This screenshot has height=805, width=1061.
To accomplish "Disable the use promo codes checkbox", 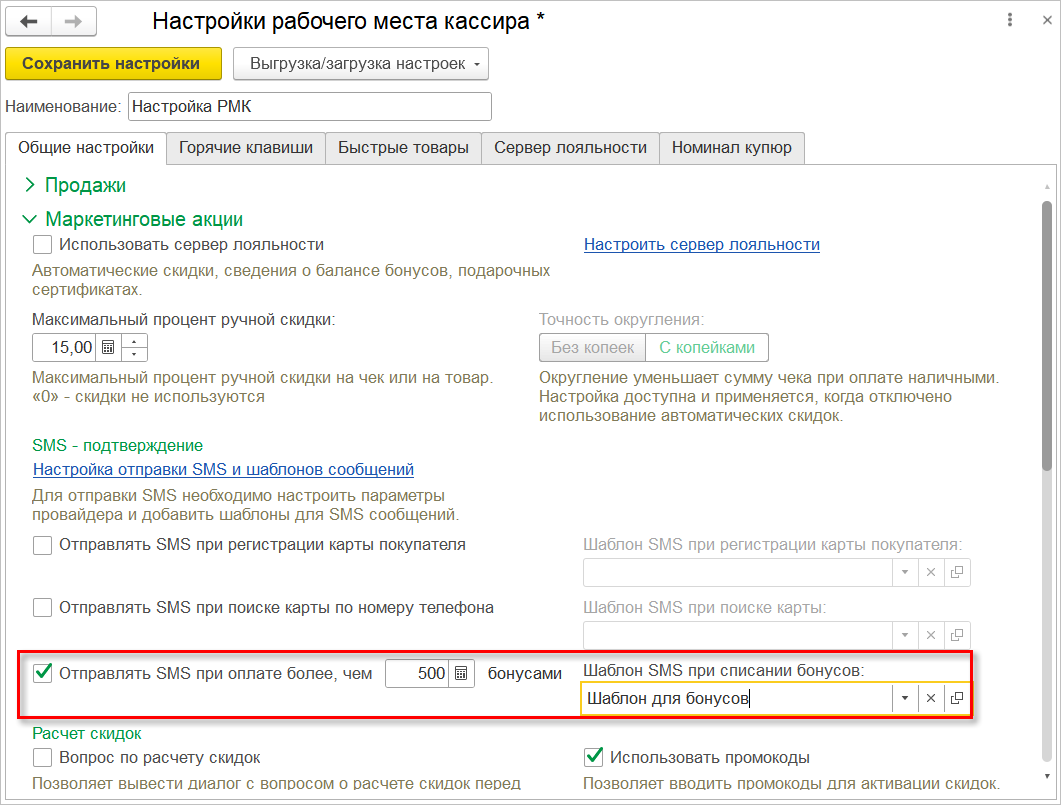I will point(594,757).
